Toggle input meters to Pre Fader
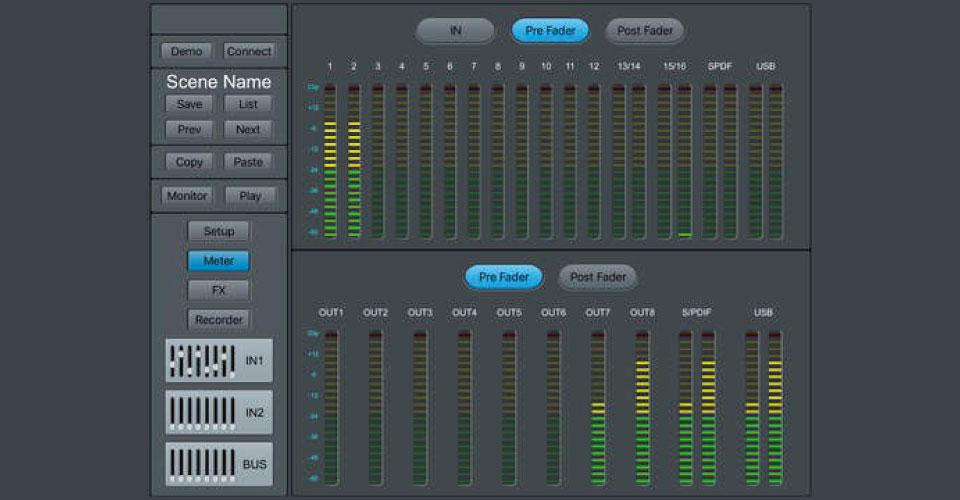 coord(550,31)
